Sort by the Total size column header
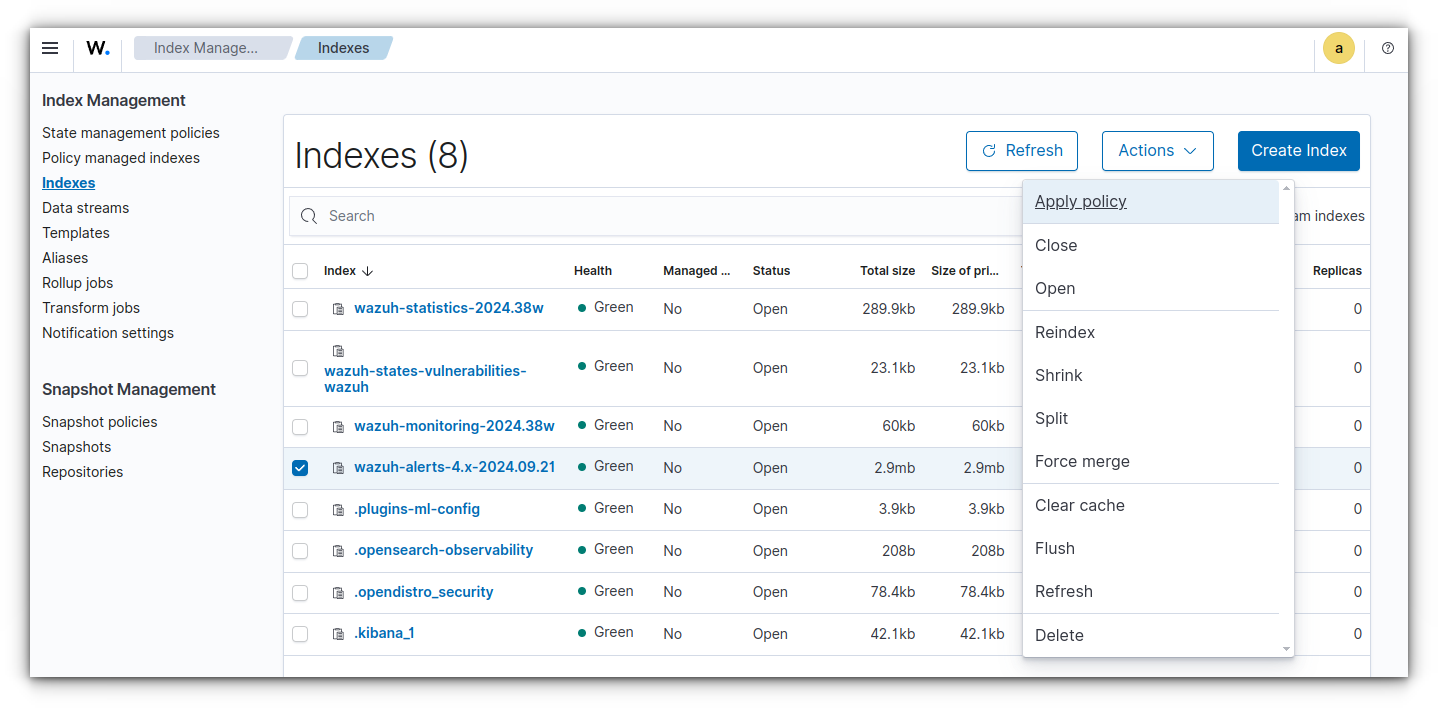Image resolution: width=1438 pixels, height=709 pixels. [x=887, y=271]
